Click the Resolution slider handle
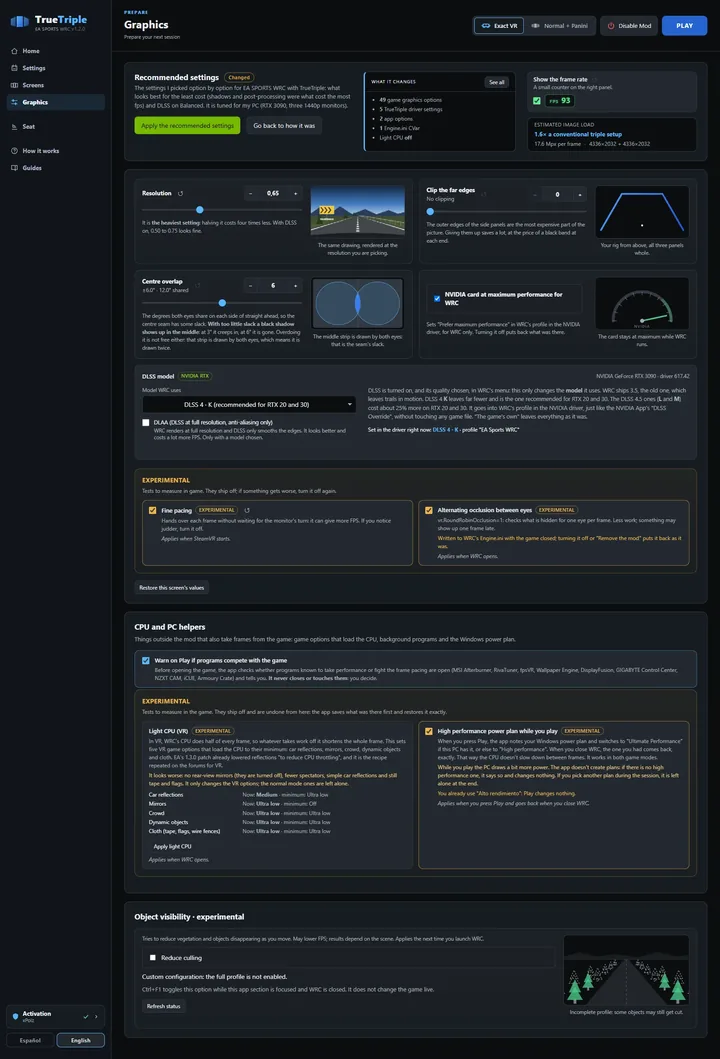The image size is (720, 1059). (x=199, y=210)
